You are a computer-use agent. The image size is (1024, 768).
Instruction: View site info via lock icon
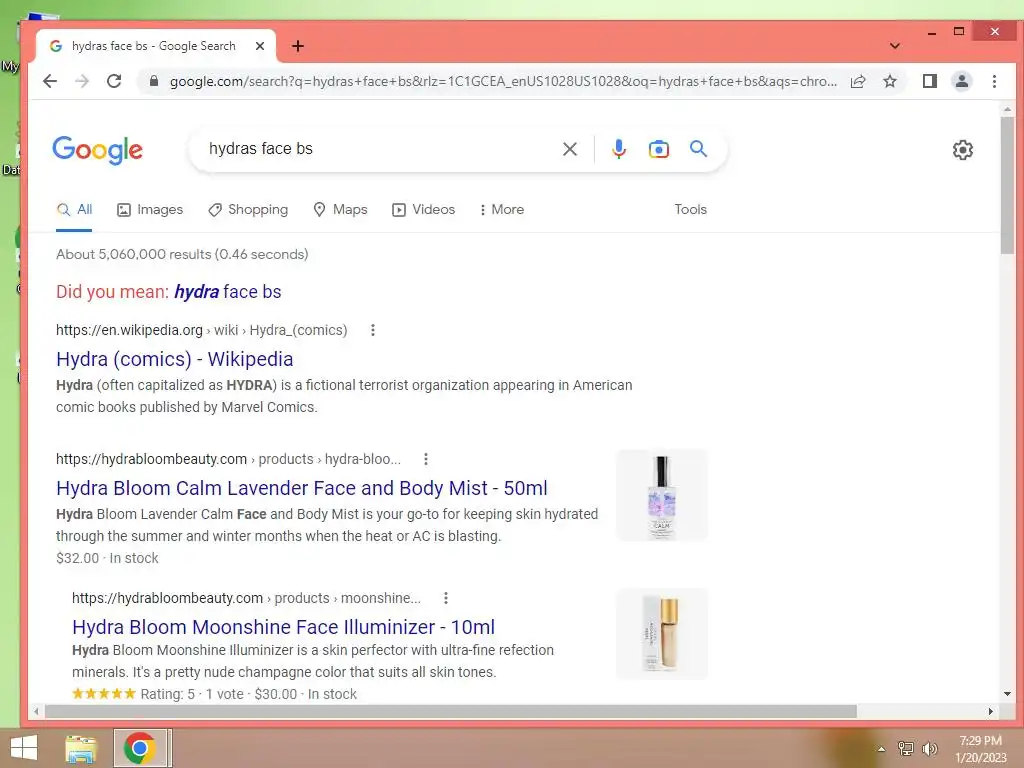(153, 81)
